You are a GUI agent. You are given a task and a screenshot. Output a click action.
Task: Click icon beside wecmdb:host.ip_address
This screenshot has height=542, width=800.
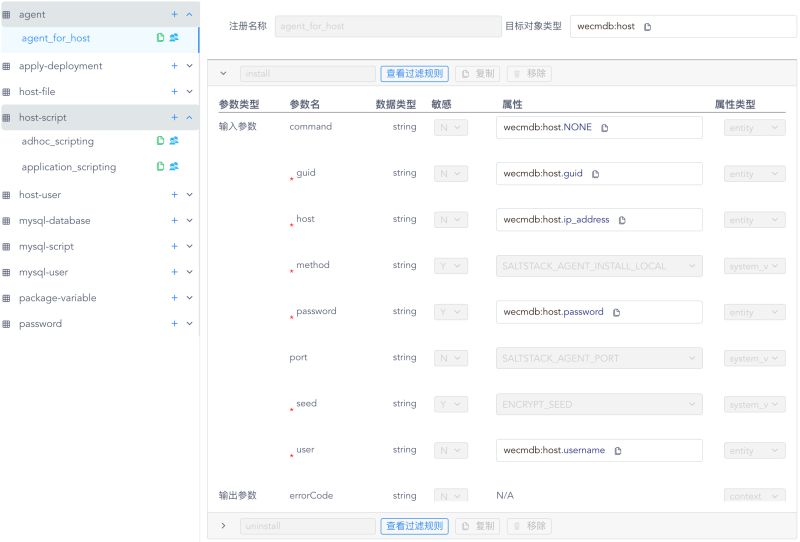[x=622, y=220]
